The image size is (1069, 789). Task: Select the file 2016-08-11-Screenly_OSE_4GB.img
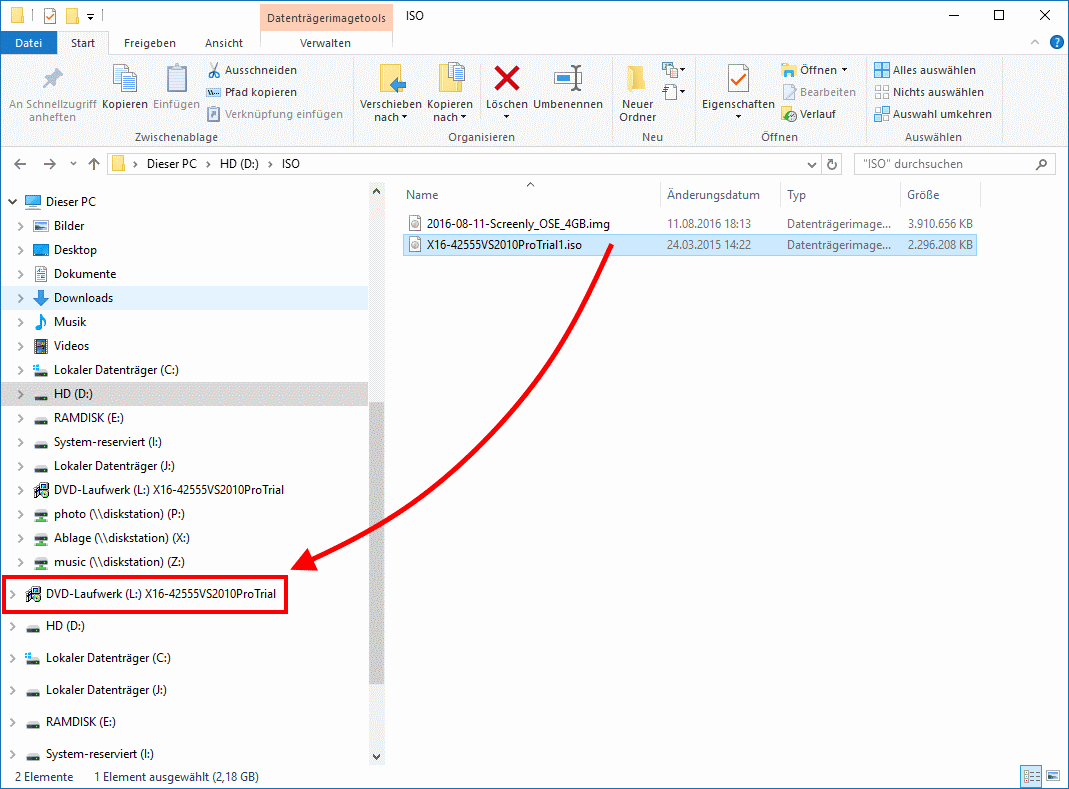point(690,224)
